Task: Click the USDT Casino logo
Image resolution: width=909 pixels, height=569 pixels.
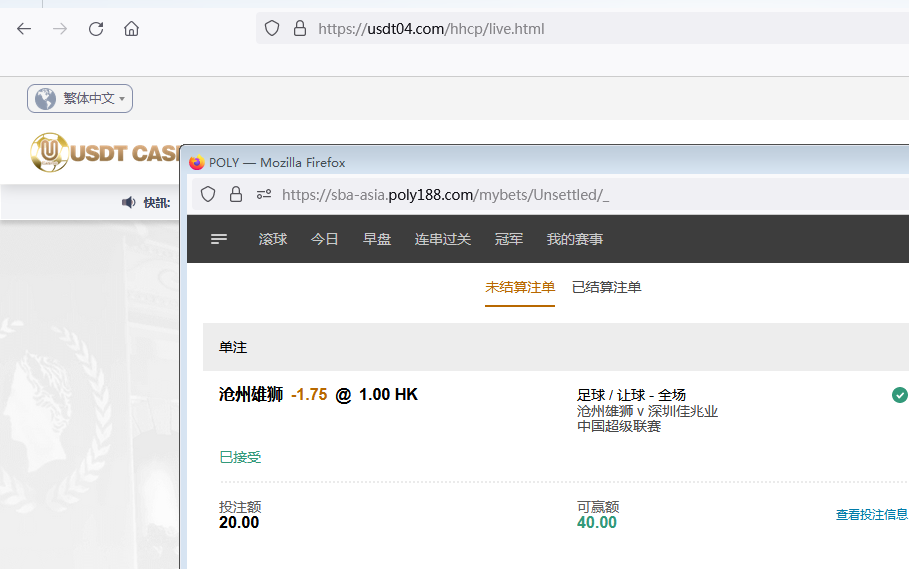Action: point(104,152)
